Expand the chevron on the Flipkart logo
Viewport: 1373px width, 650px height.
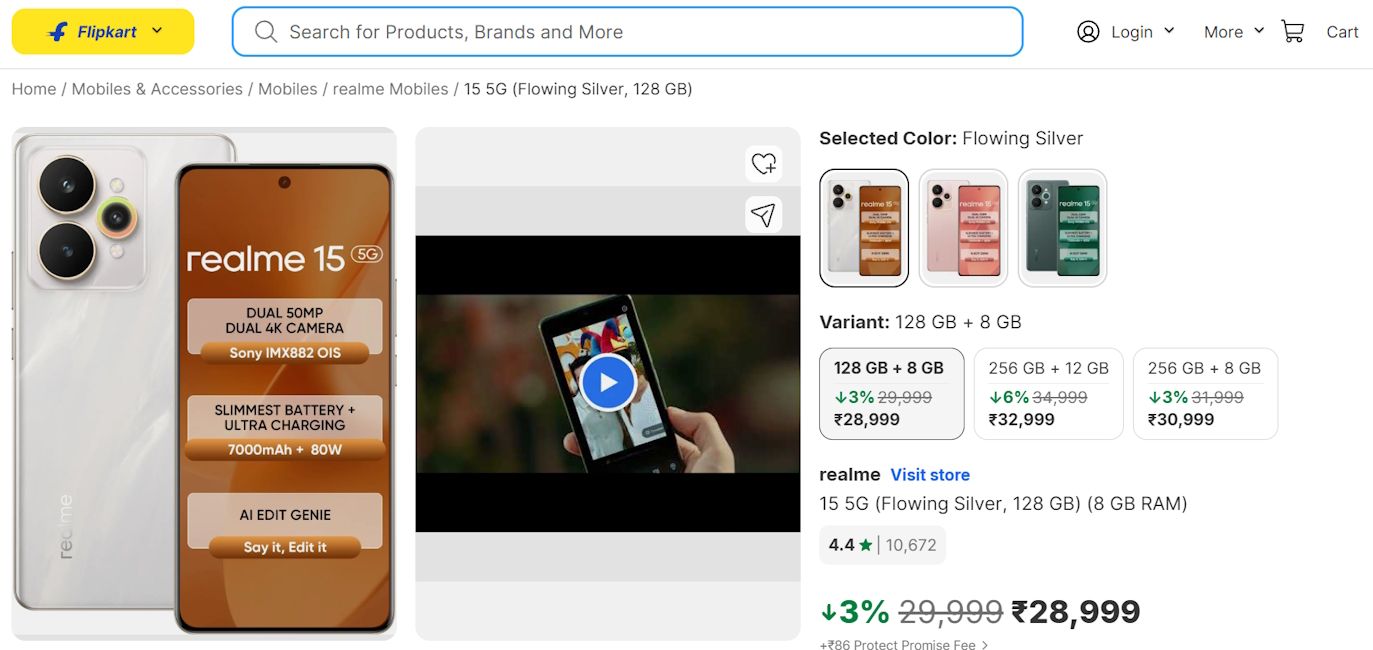[x=156, y=31]
